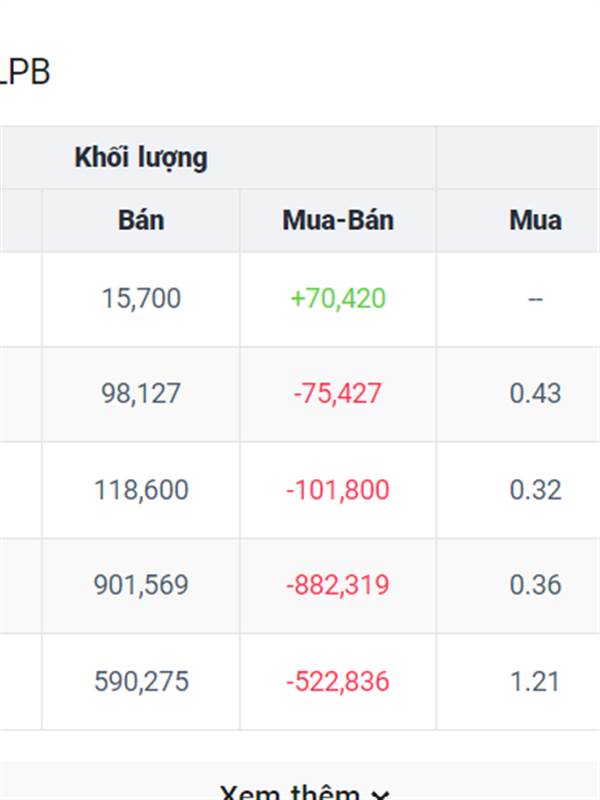
Task: Click the -75,427 net value
Action: click(338, 393)
